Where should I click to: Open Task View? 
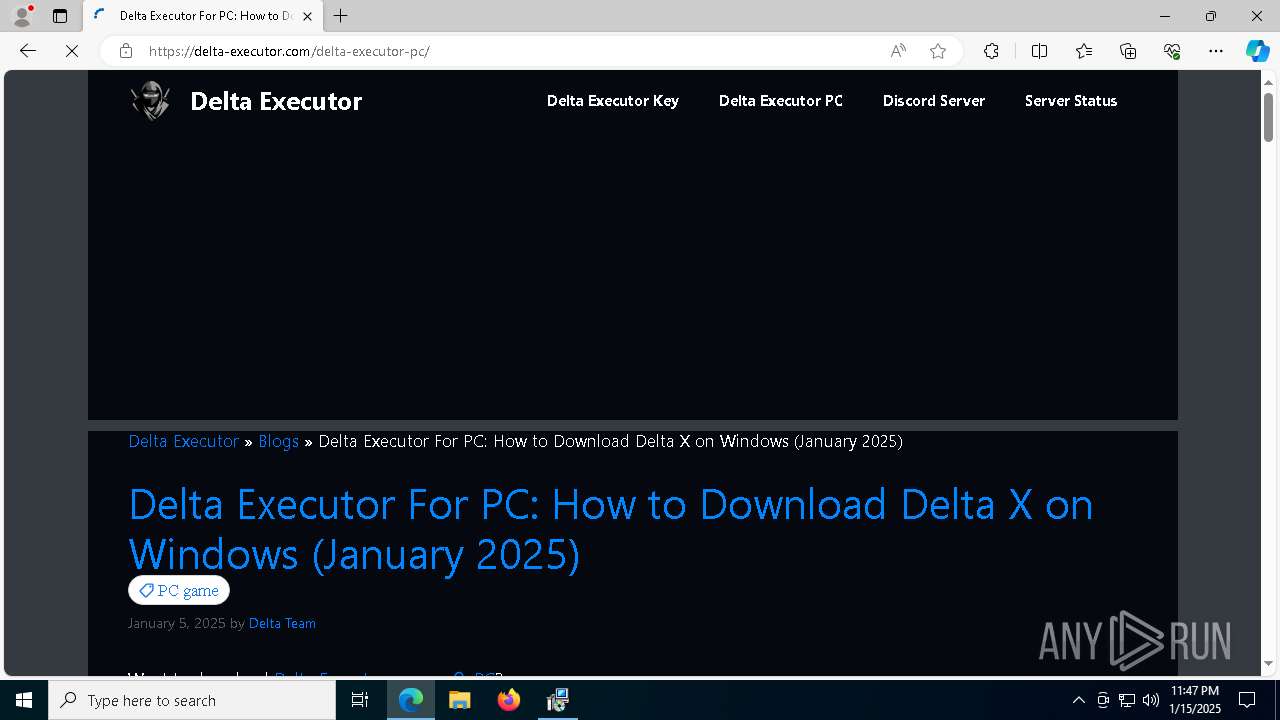pyautogui.click(x=360, y=700)
